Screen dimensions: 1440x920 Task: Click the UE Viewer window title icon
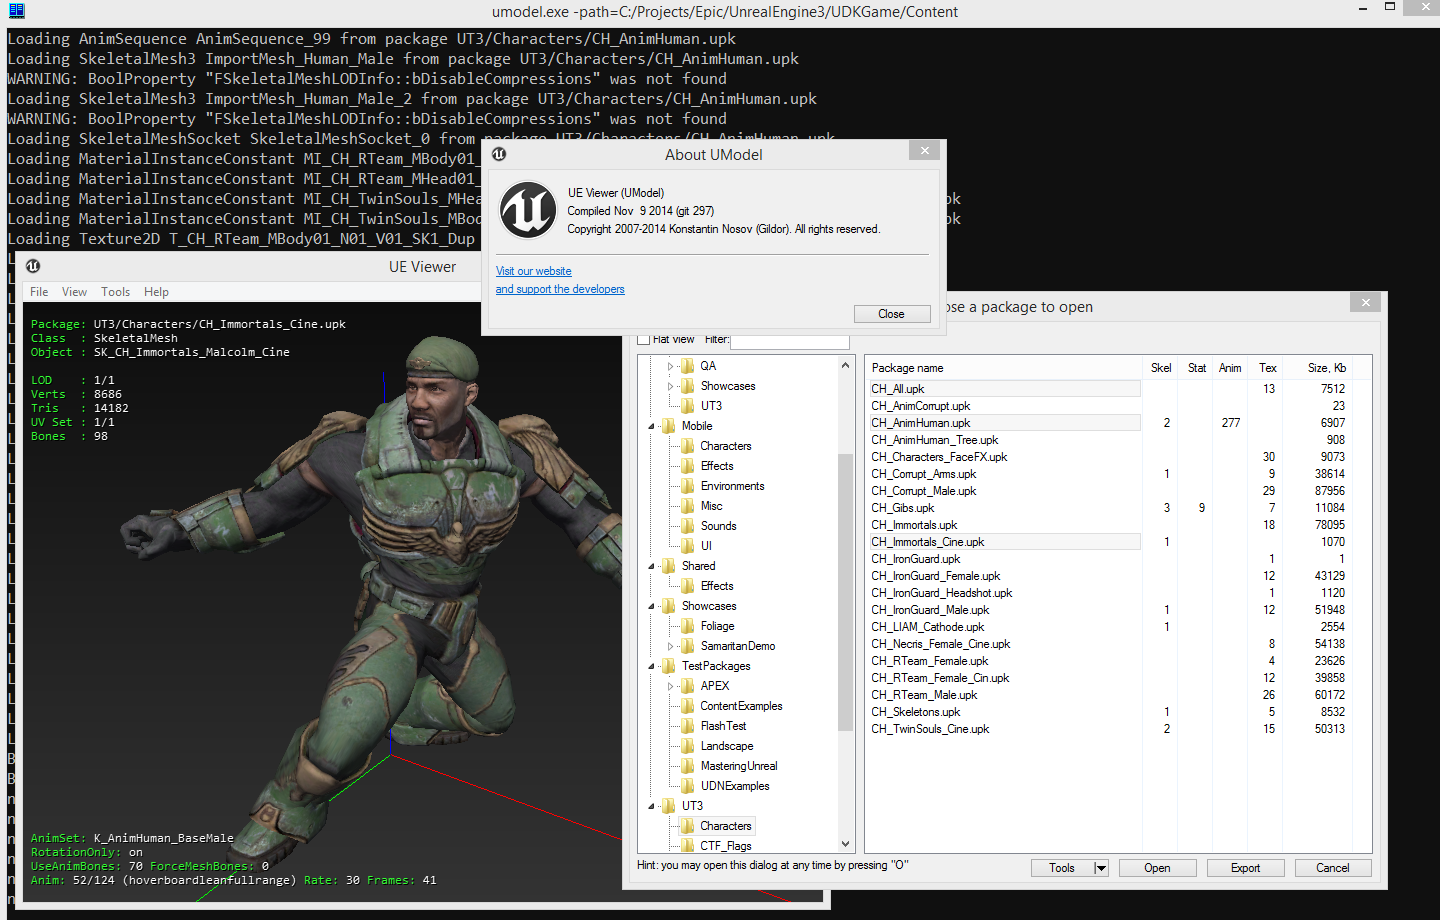point(33,266)
